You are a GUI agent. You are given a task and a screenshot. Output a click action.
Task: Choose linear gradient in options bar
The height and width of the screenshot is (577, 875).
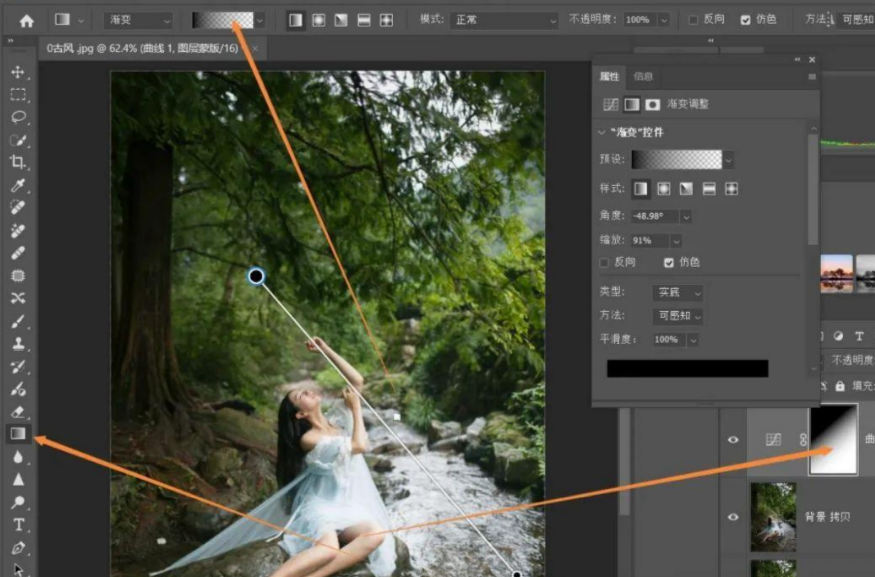click(x=296, y=21)
